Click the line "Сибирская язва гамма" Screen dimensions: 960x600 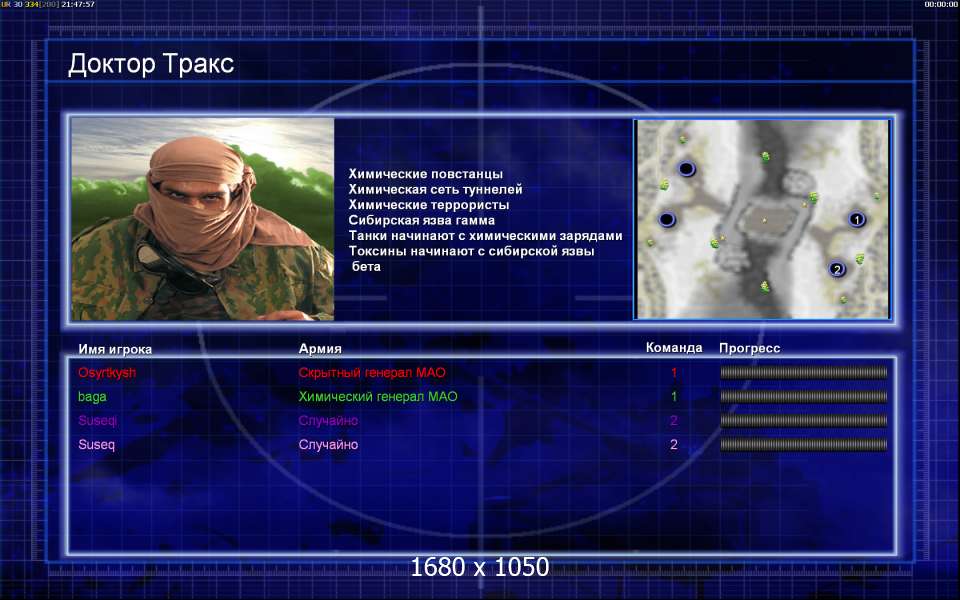pyautogui.click(x=421, y=220)
